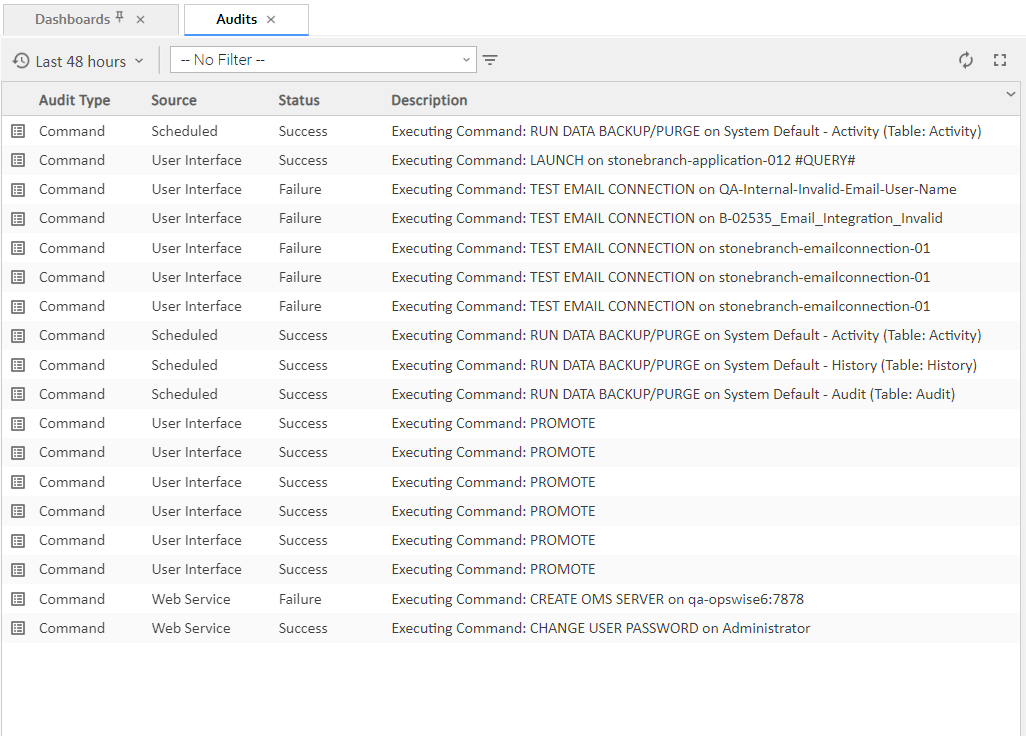
Task: Click the Source column header
Action: coord(174,100)
